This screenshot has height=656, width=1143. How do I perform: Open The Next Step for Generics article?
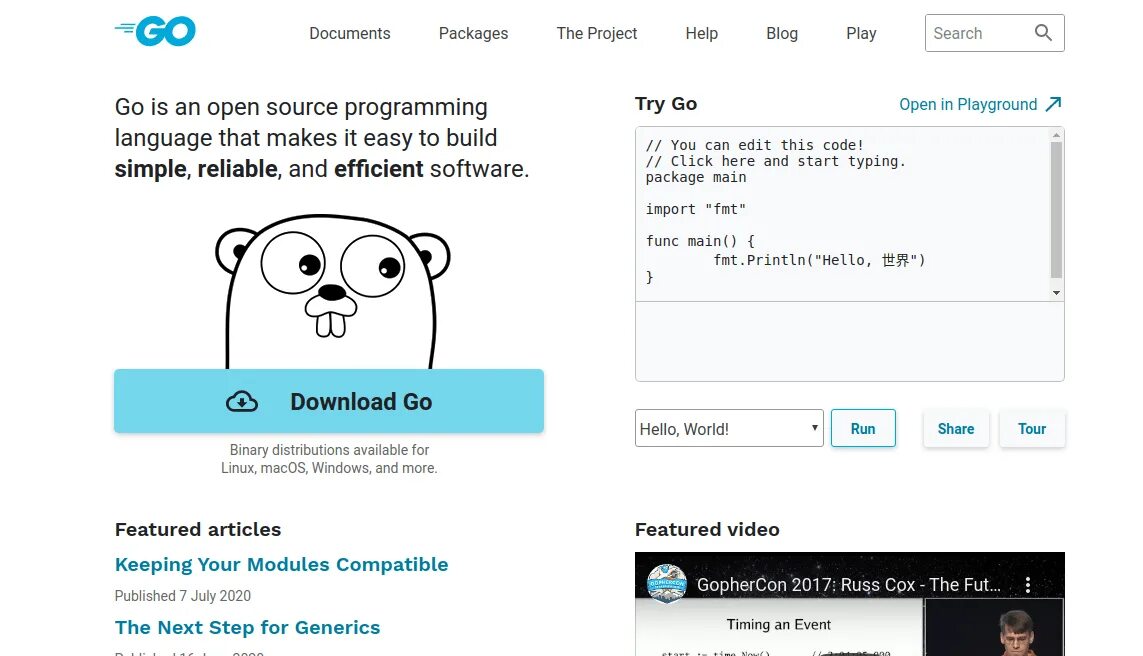247,628
